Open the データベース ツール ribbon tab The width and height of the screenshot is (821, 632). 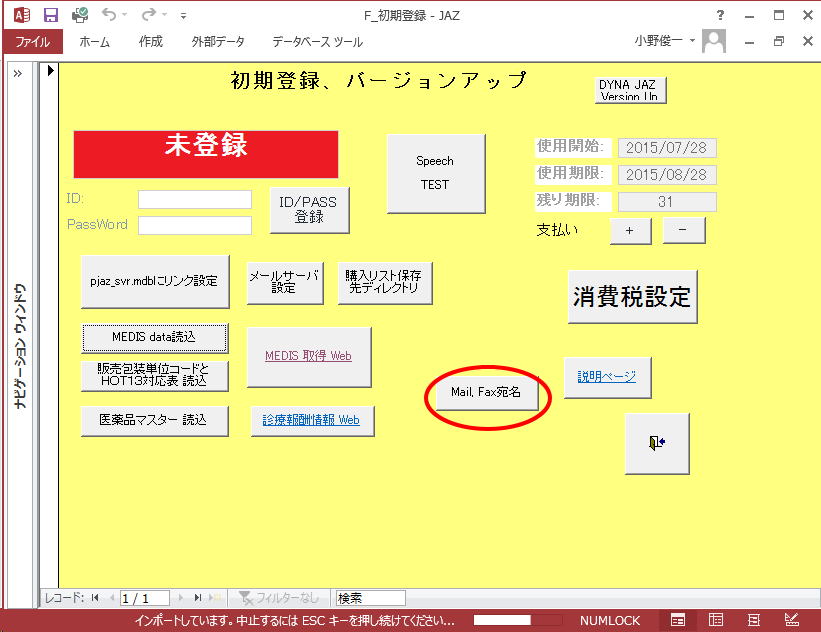317,41
